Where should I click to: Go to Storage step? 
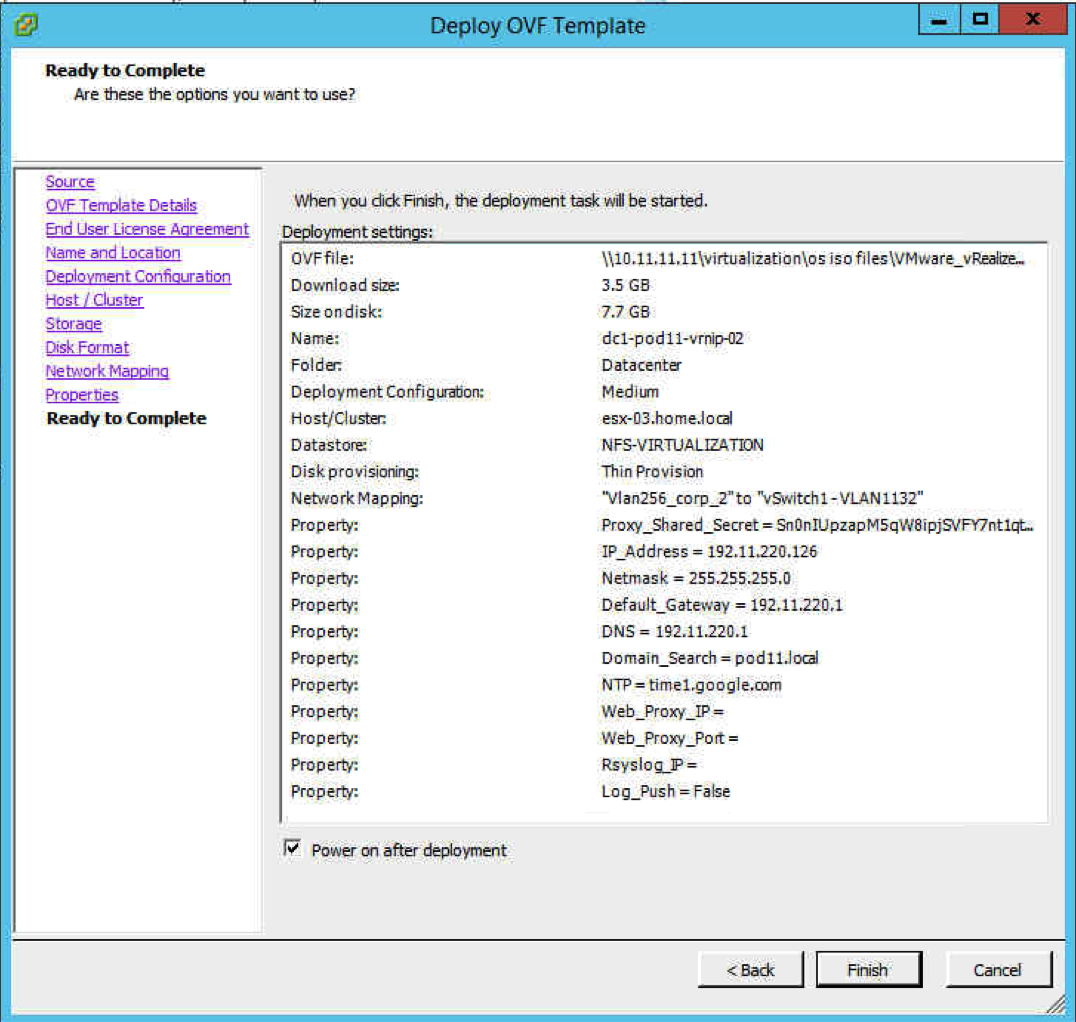(x=74, y=324)
